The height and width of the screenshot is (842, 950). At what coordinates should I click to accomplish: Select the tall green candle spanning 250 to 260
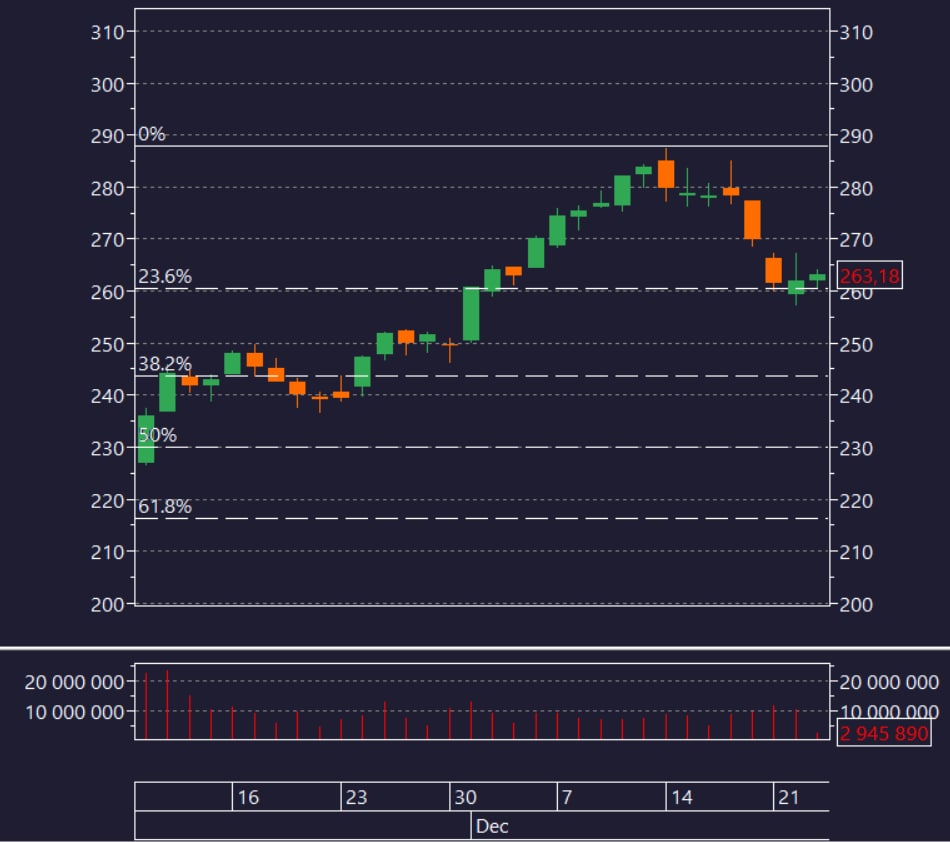(x=471, y=314)
